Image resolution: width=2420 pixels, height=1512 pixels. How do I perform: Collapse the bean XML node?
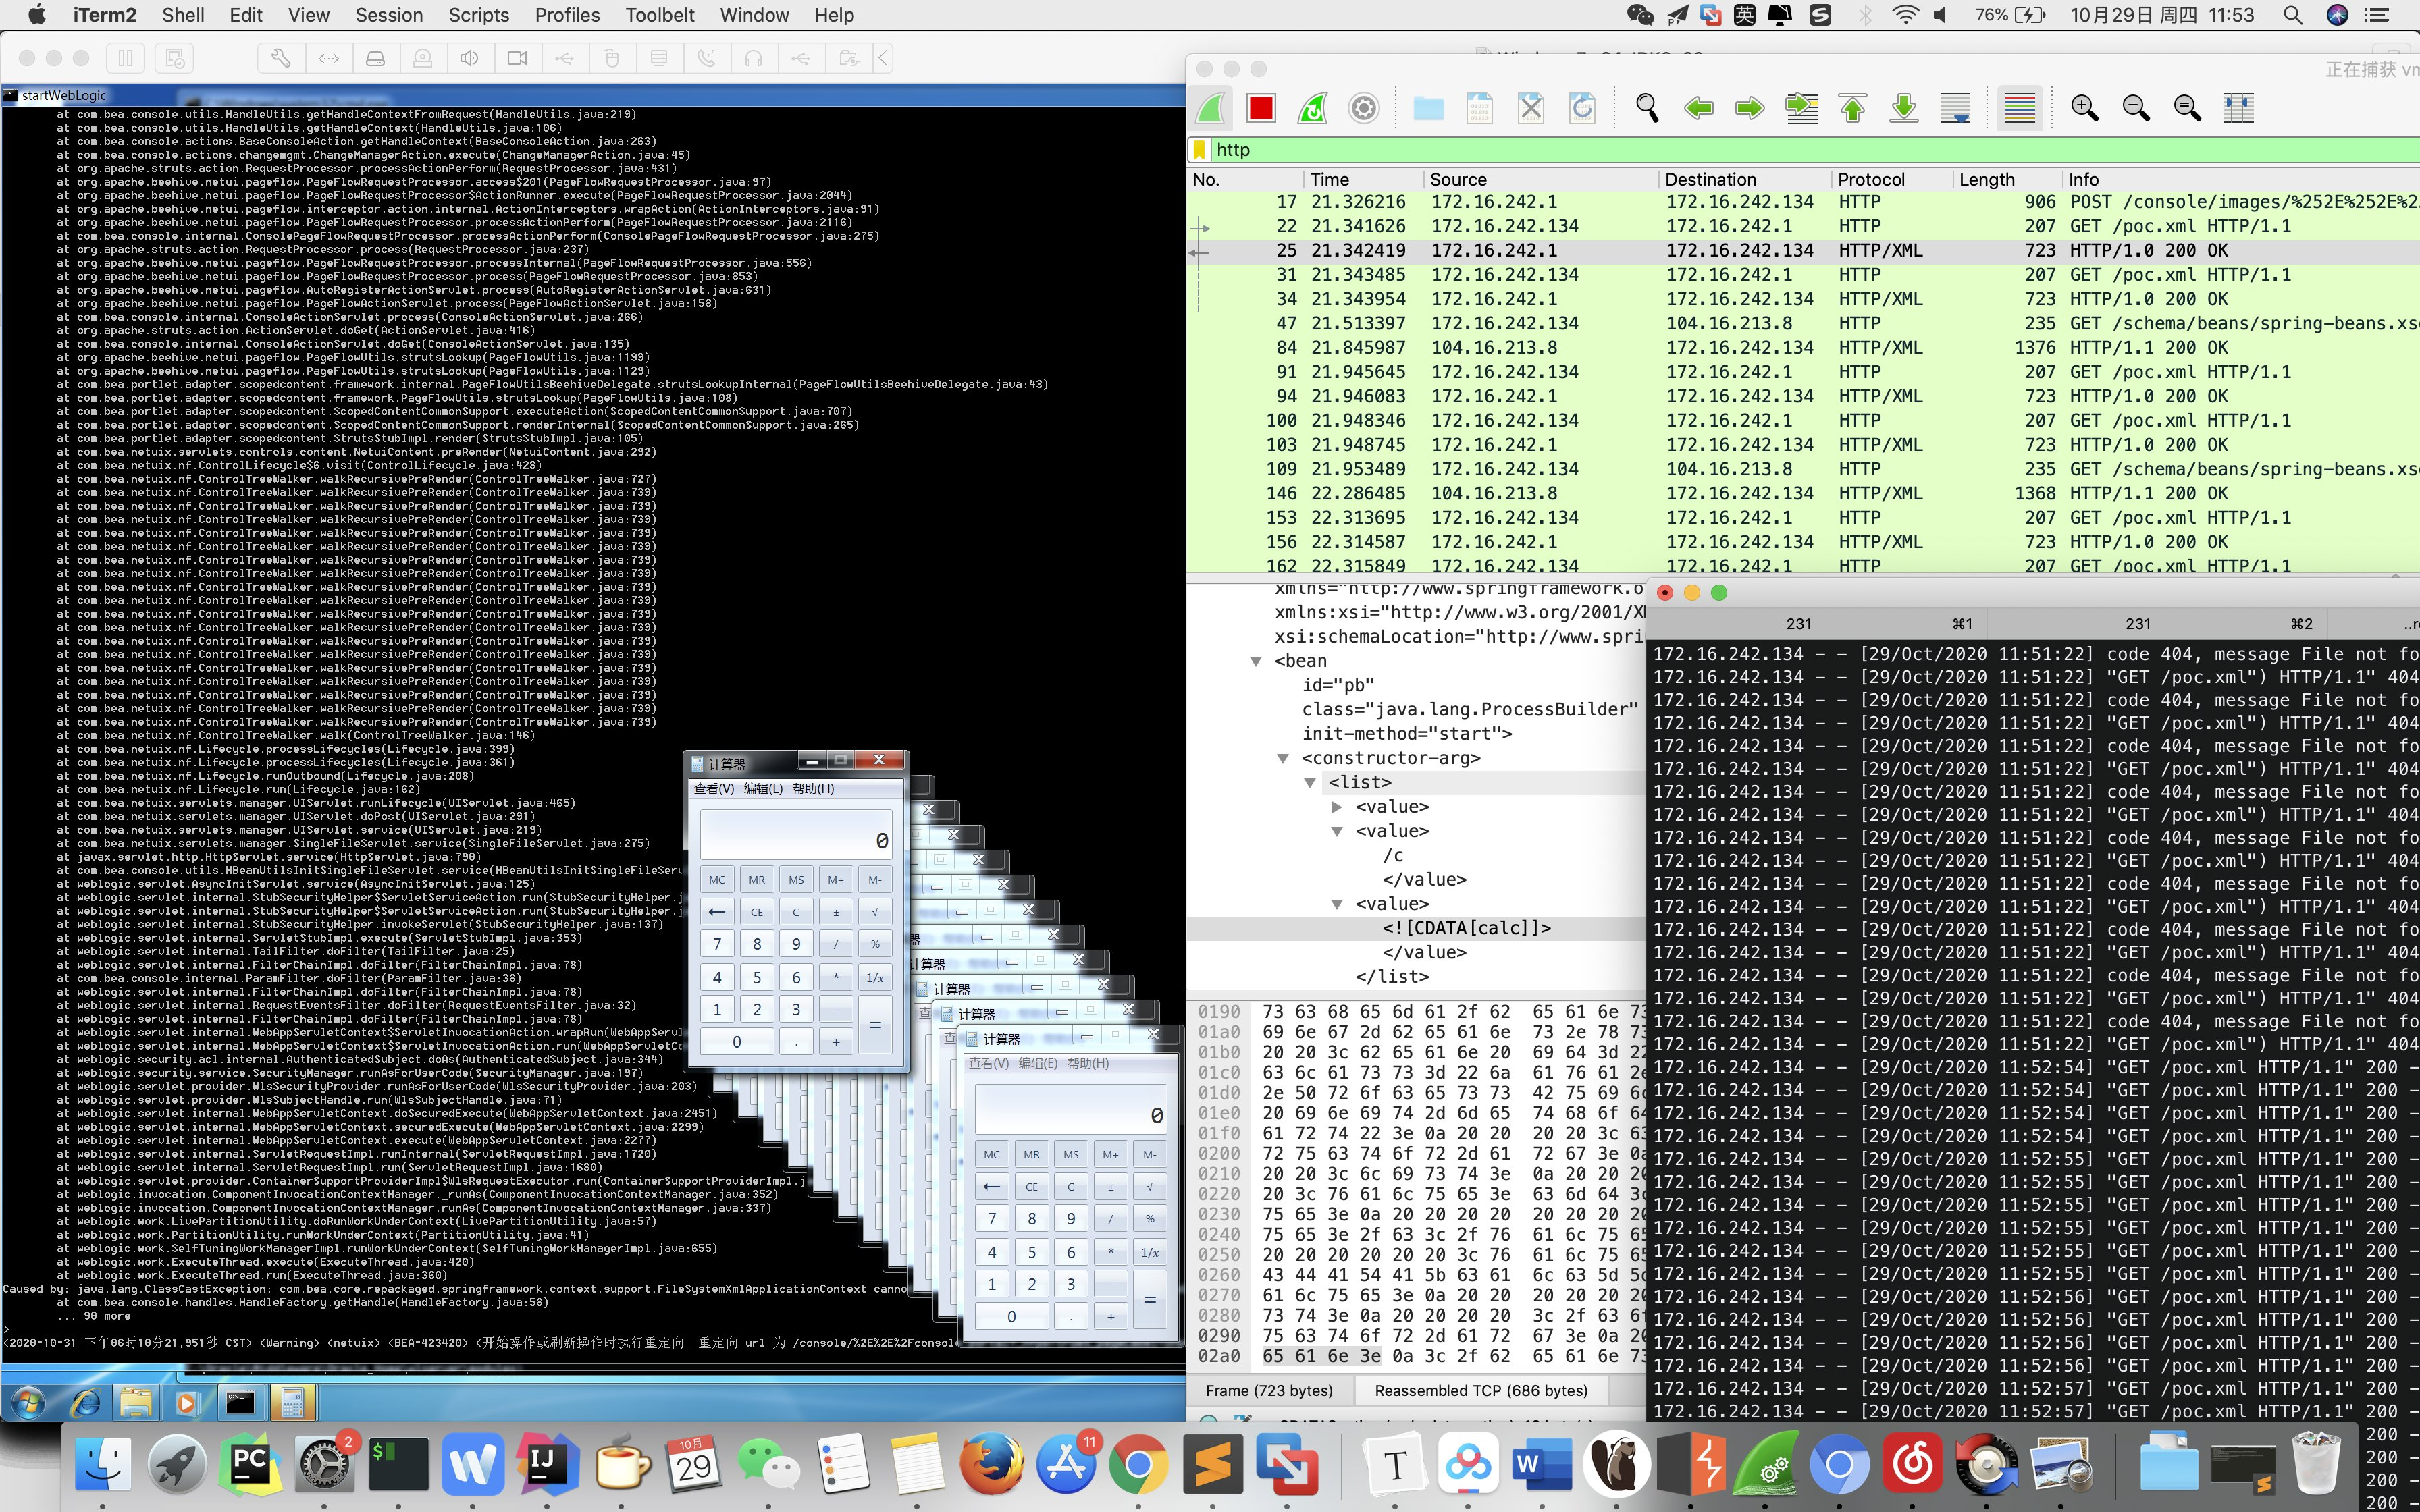pyautogui.click(x=1256, y=661)
